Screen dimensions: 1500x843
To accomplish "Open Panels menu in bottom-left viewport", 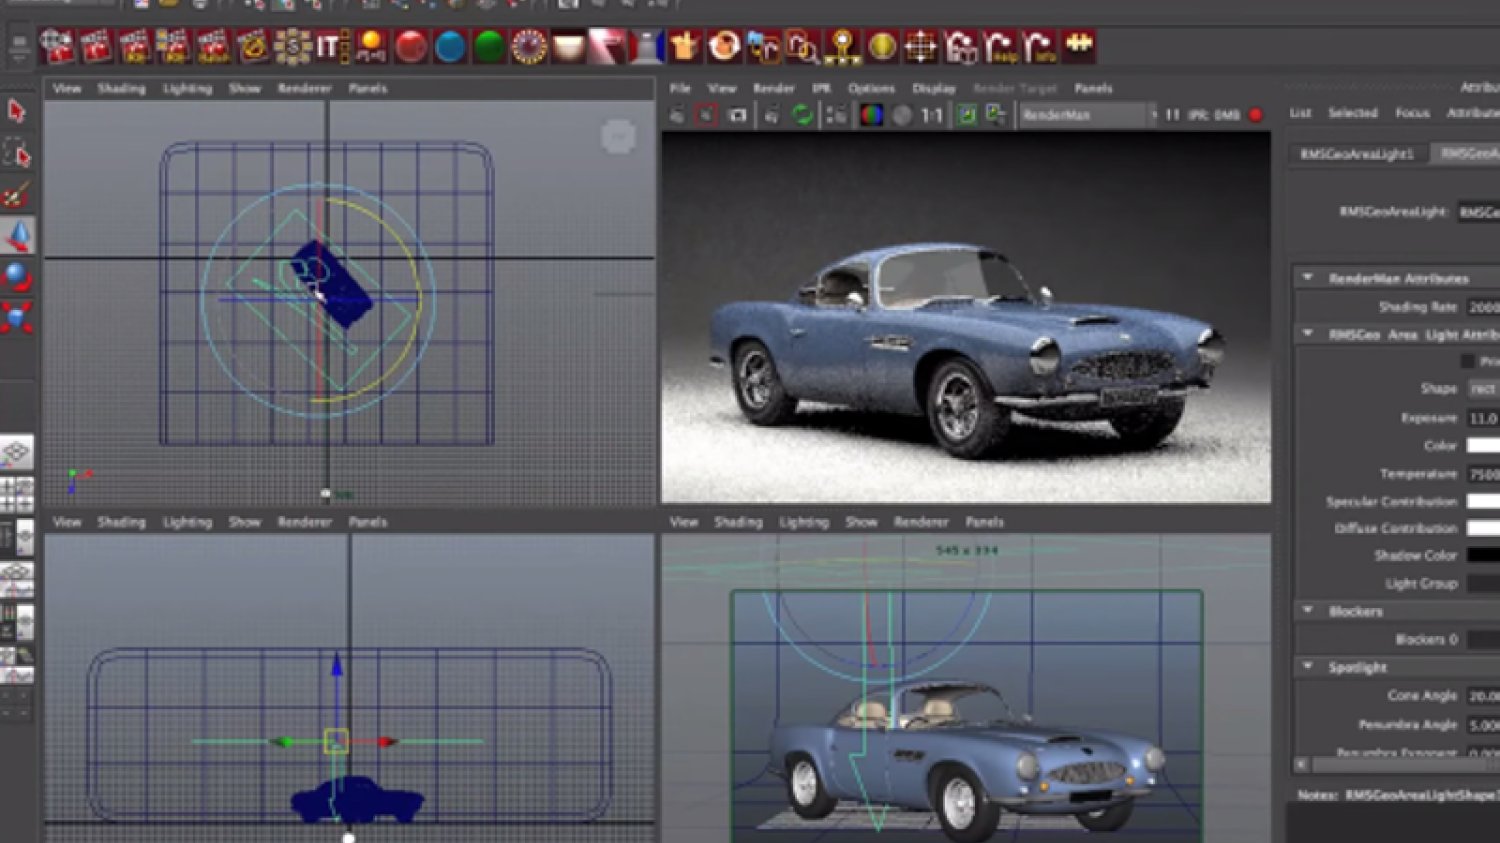I will point(367,522).
